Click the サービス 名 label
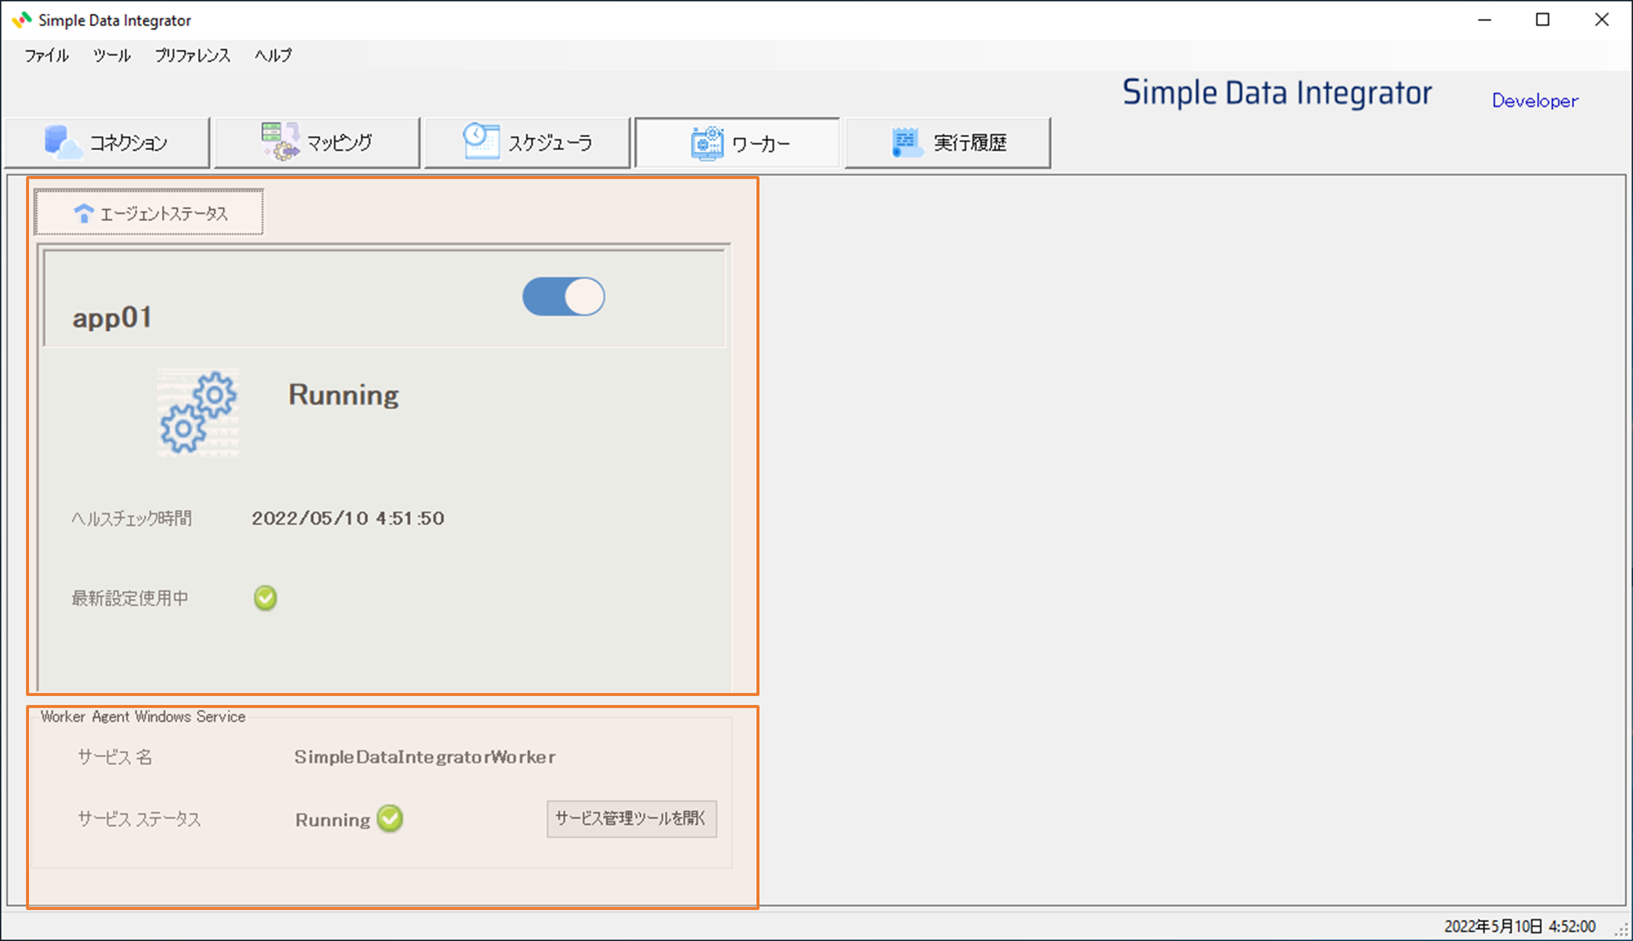 (x=115, y=757)
